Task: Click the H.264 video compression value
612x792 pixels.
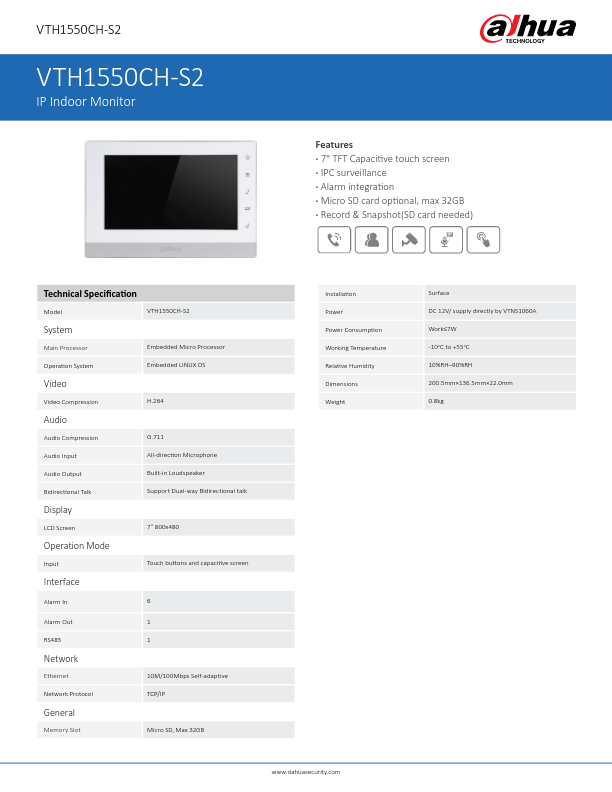Action: tap(155, 401)
